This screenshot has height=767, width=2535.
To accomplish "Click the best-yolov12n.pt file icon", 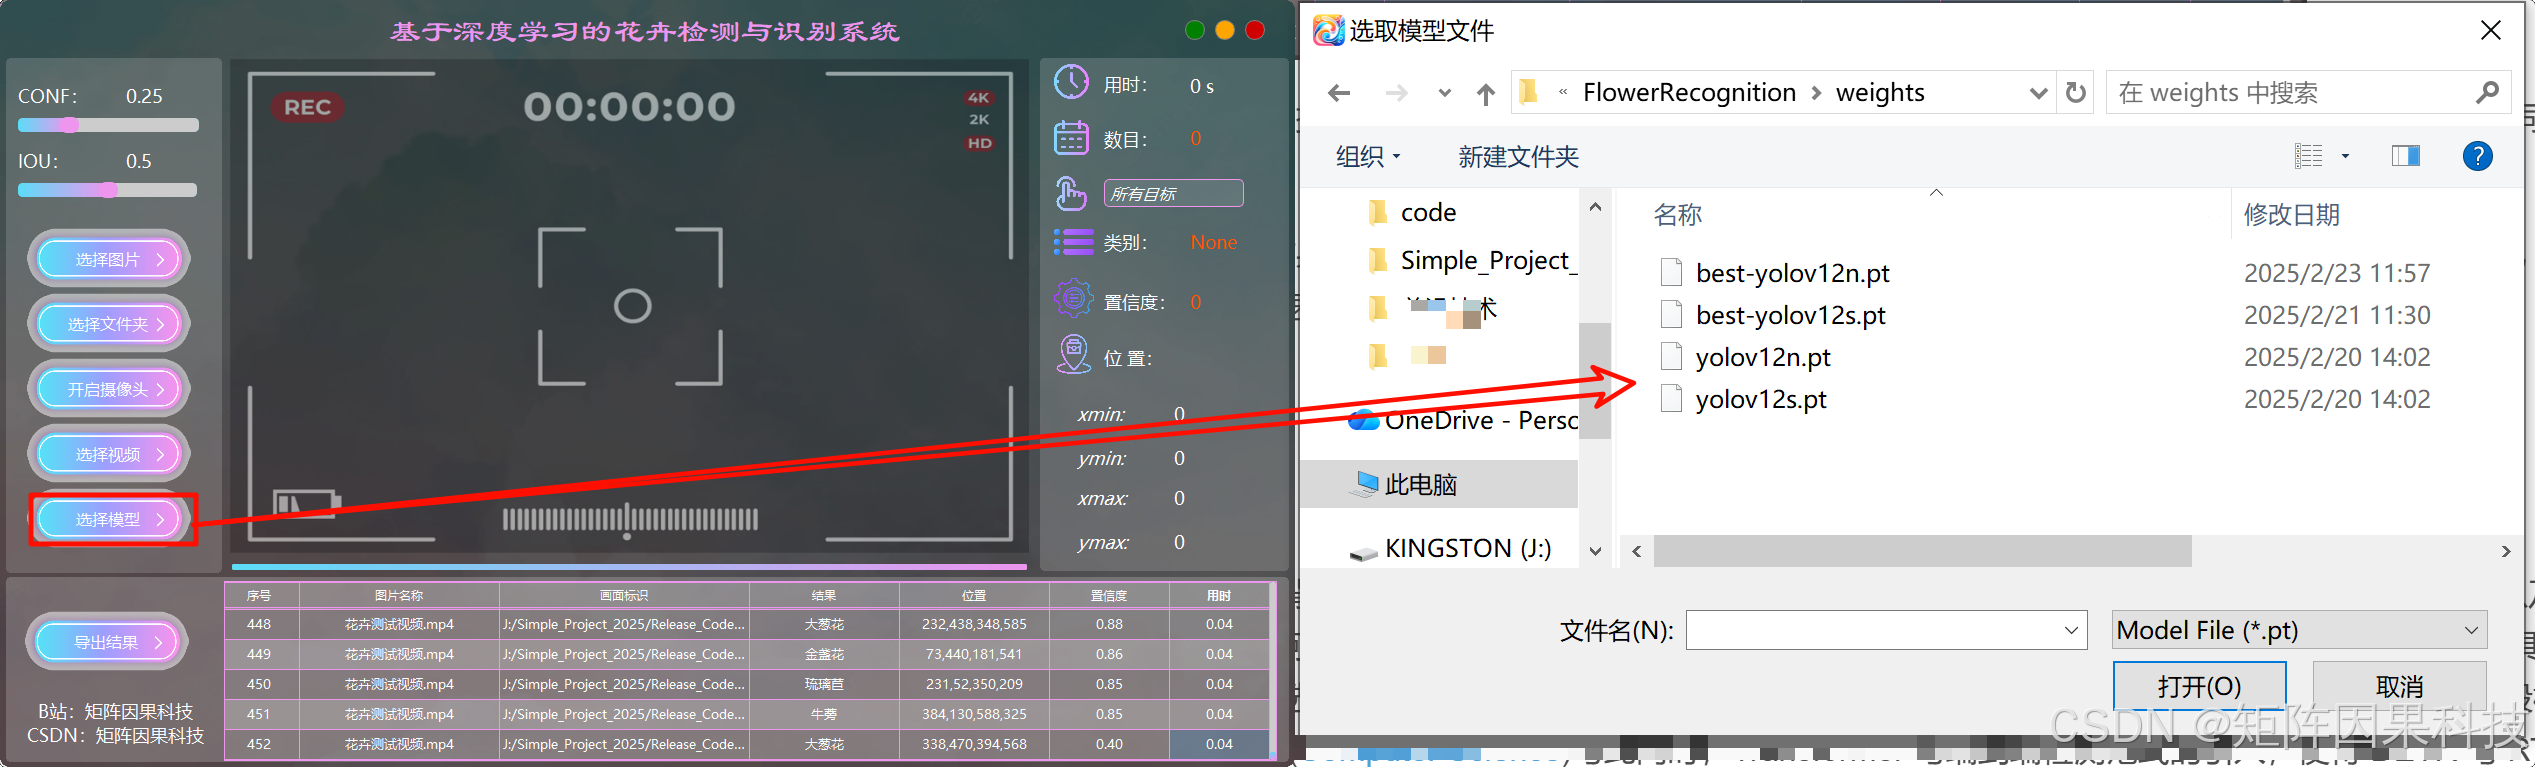I will pos(1671,273).
